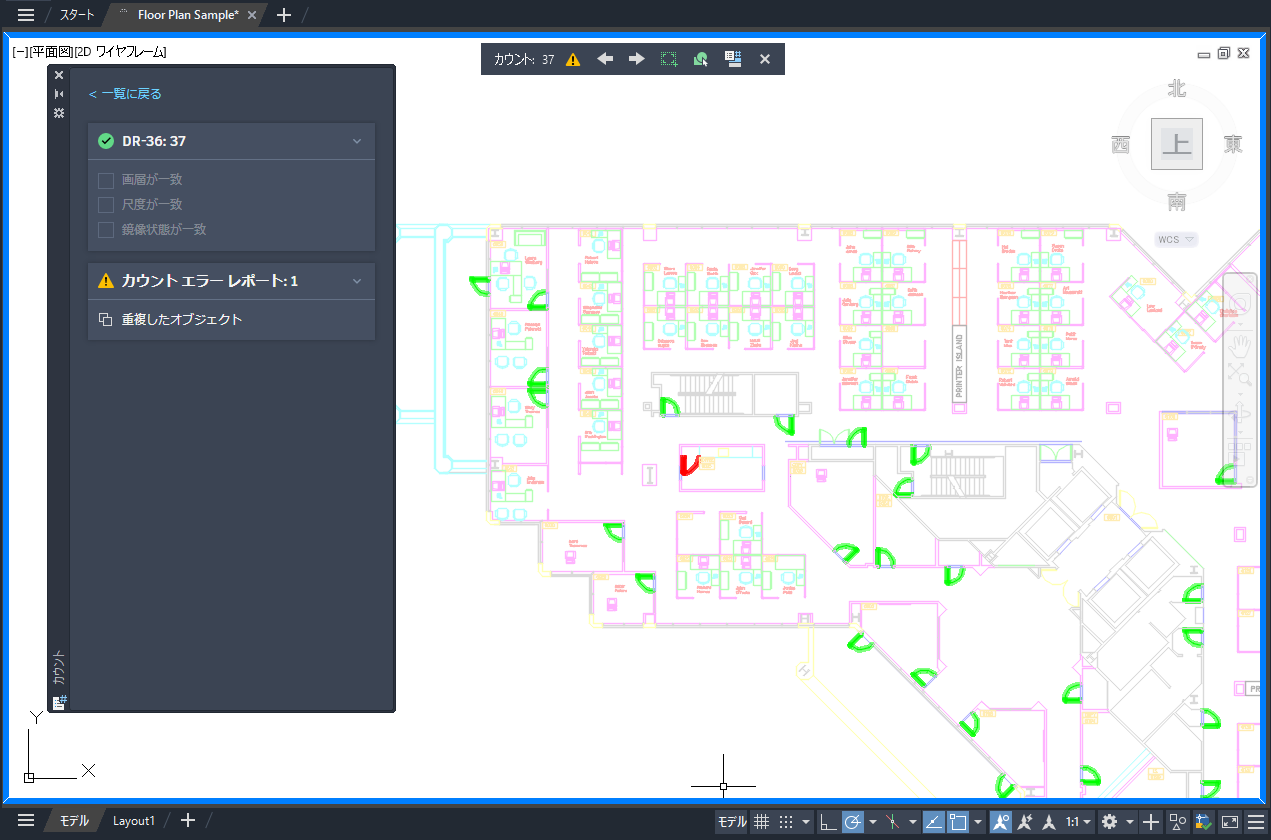Toggle the drawing grid display
The width and height of the screenshot is (1271, 840).
pos(761,822)
